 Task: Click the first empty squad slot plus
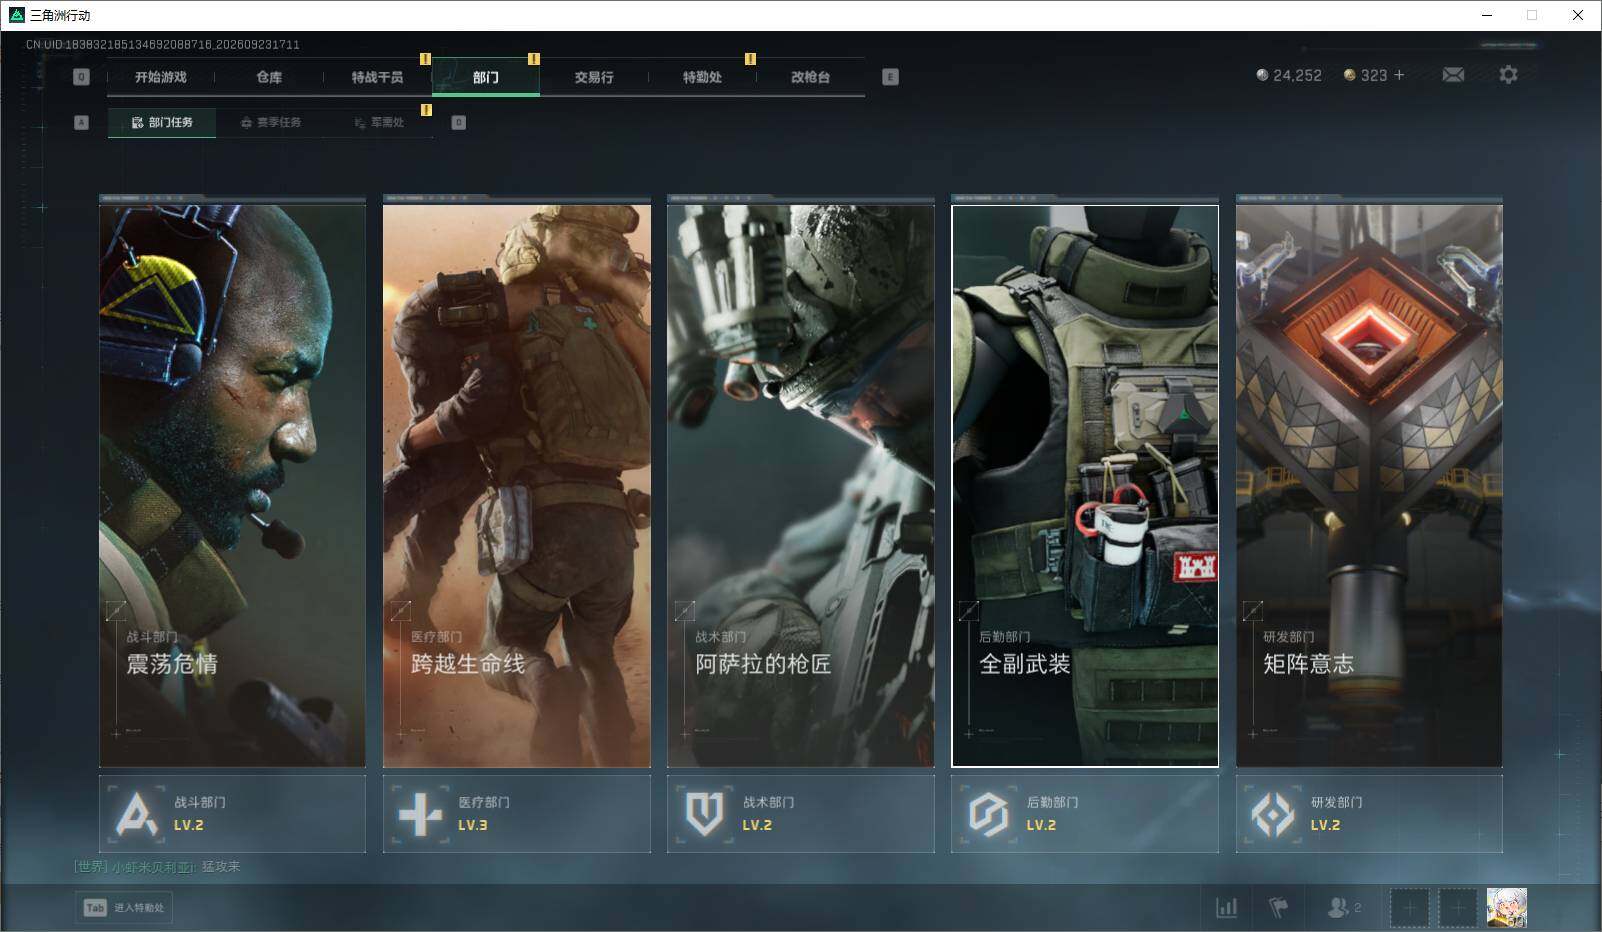pos(1409,908)
